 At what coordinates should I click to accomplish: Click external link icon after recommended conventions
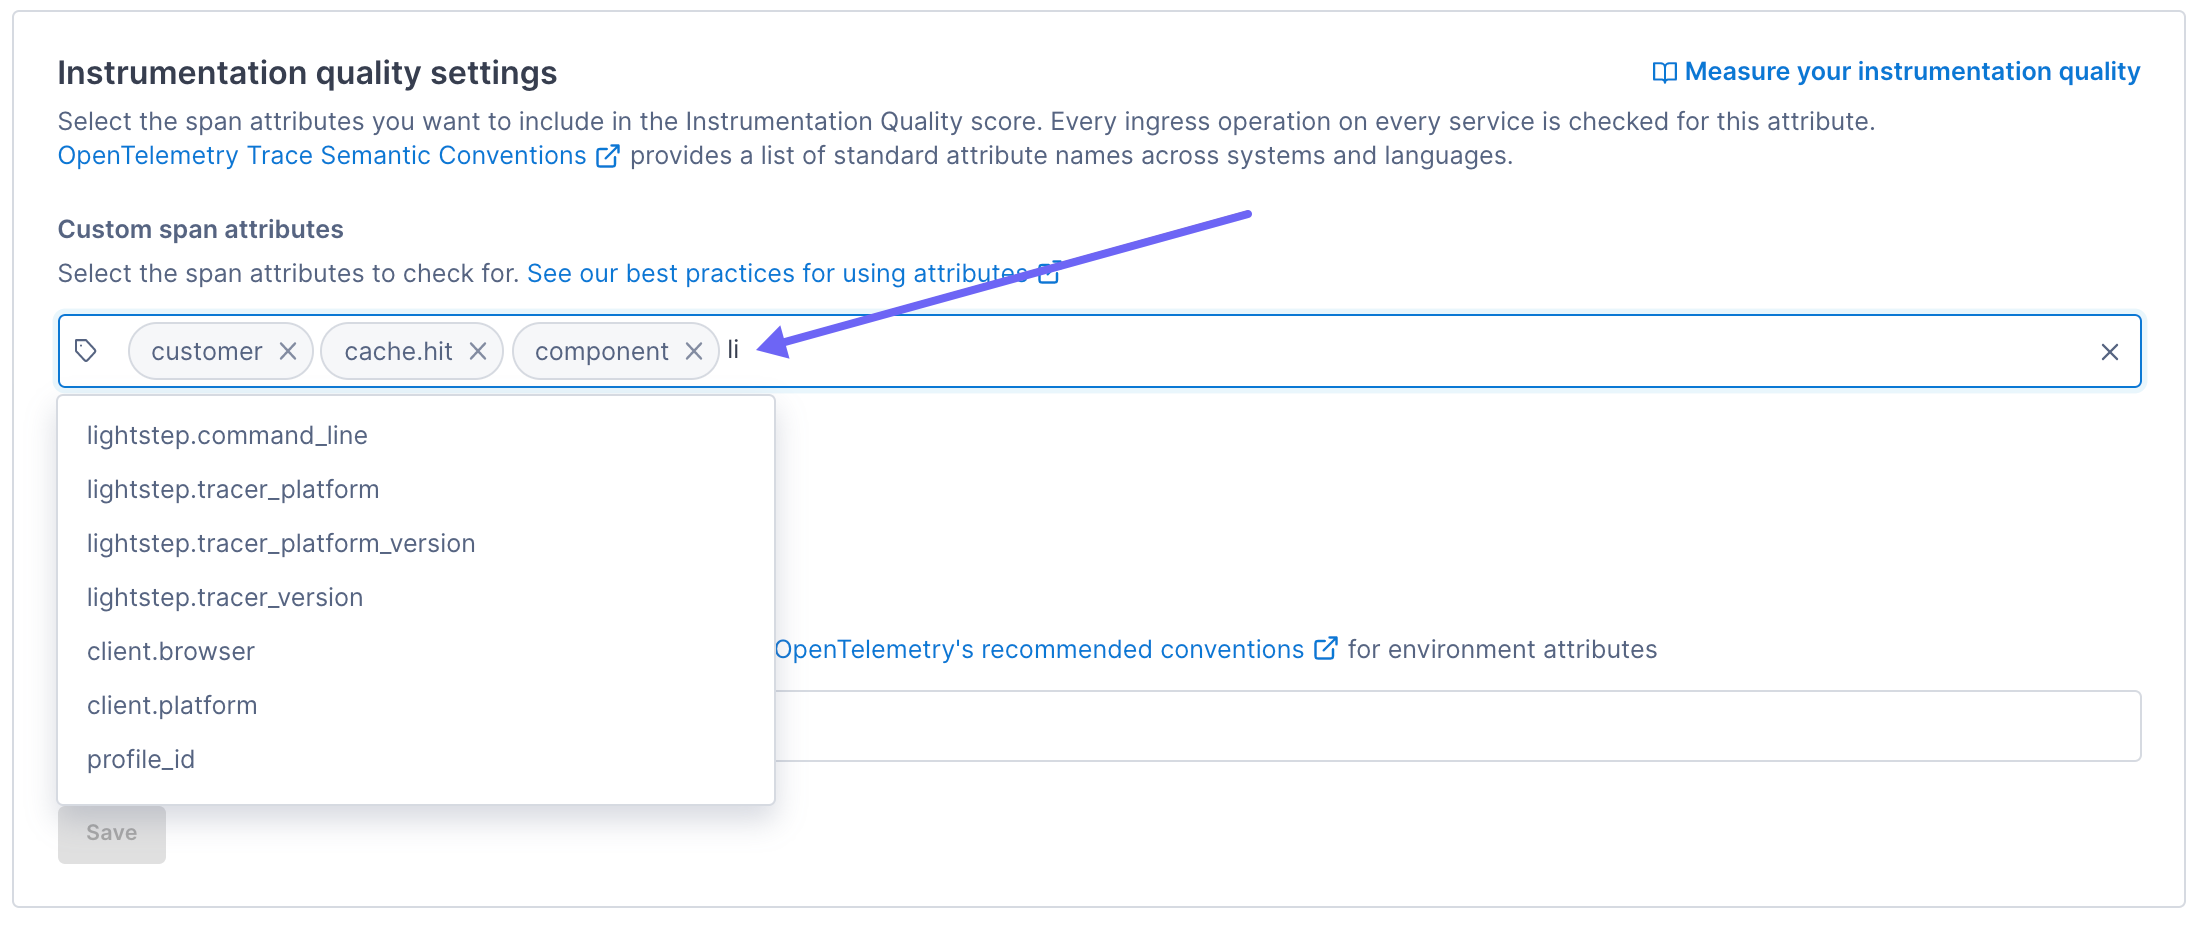(x=1326, y=649)
